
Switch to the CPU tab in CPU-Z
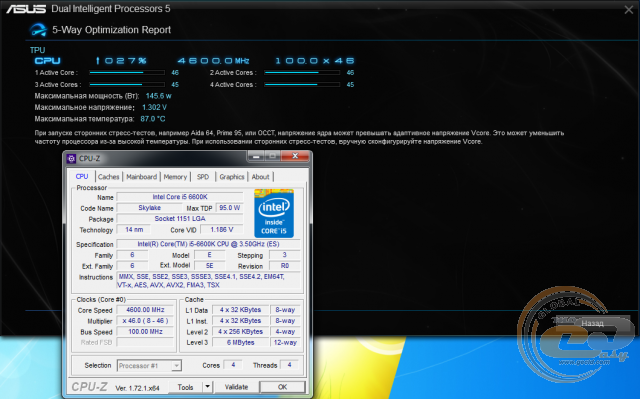click(82, 176)
